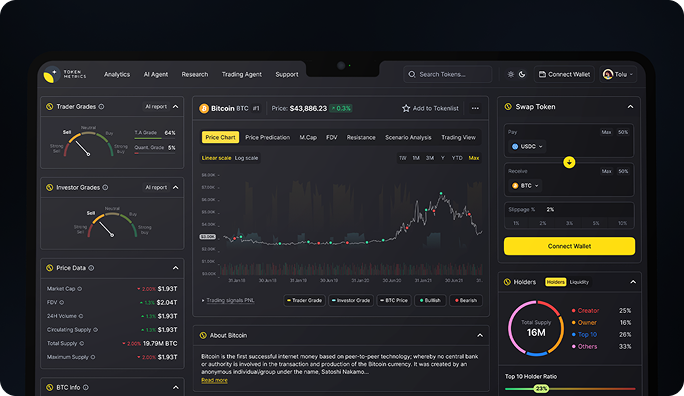Click the star icon to add to tokenlist
The width and height of the screenshot is (684, 396).
coord(406,108)
